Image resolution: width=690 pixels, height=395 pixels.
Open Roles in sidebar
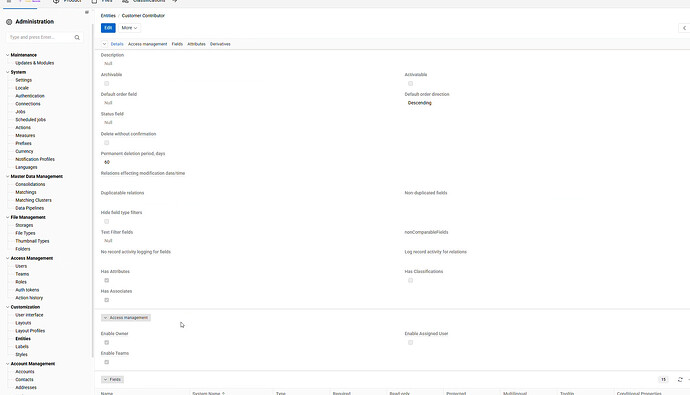coord(21,282)
